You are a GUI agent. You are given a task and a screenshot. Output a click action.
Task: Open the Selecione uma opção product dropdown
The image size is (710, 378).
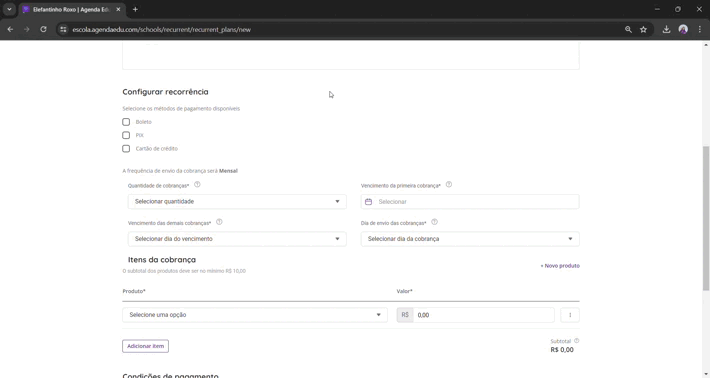pos(254,315)
